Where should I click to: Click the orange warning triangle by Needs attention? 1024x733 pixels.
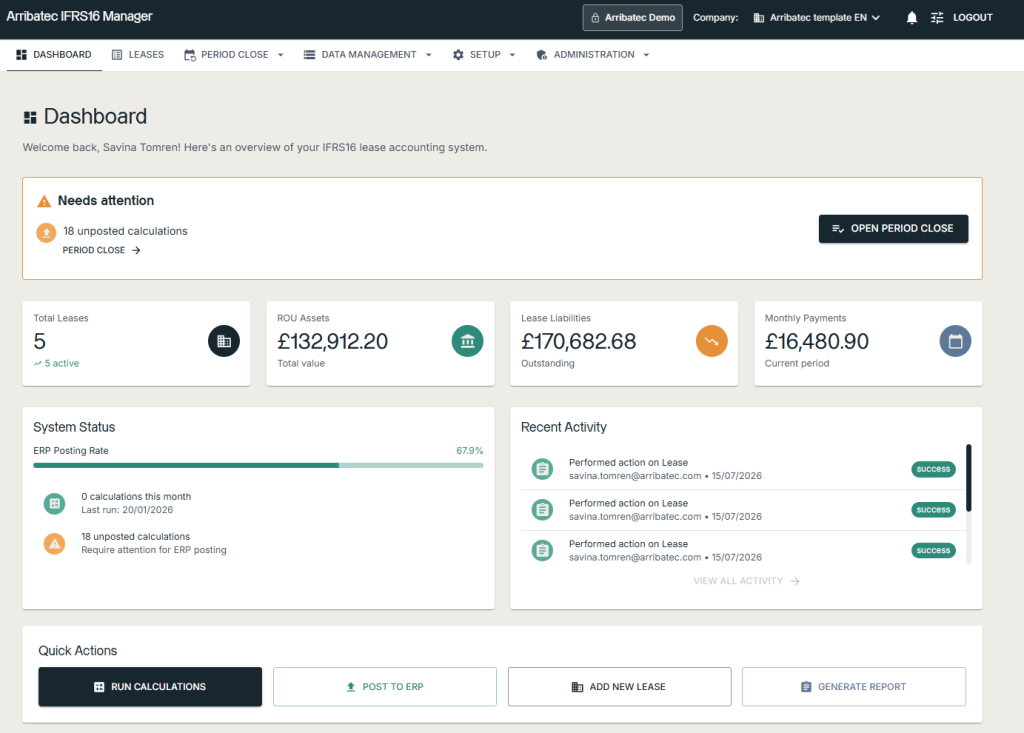tap(44, 201)
